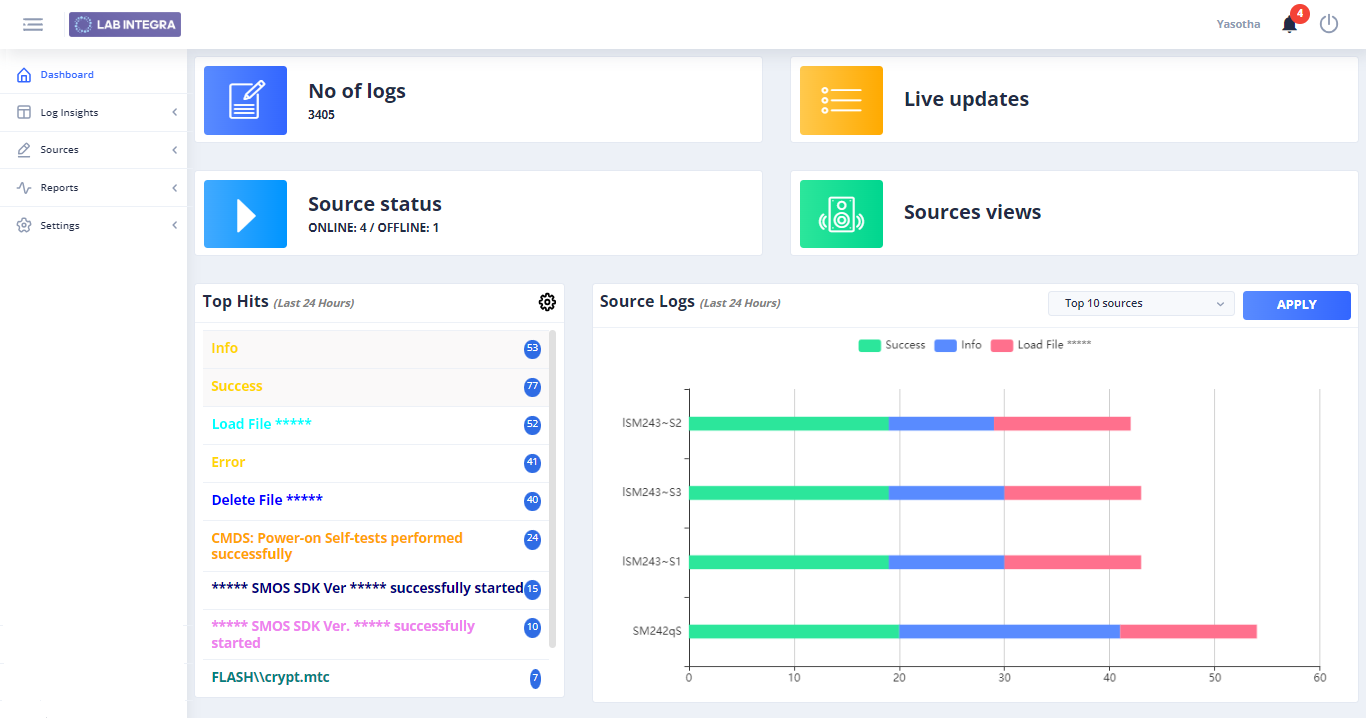
Task: Toggle Load File series in legend
Action: tap(1041, 345)
